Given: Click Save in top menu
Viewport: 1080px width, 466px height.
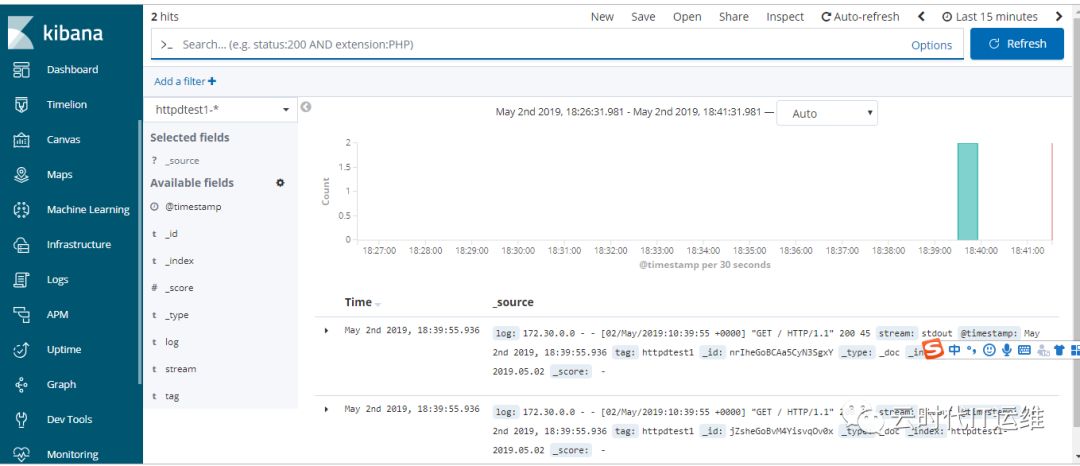Looking at the screenshot, I should (x=643, y=17).
